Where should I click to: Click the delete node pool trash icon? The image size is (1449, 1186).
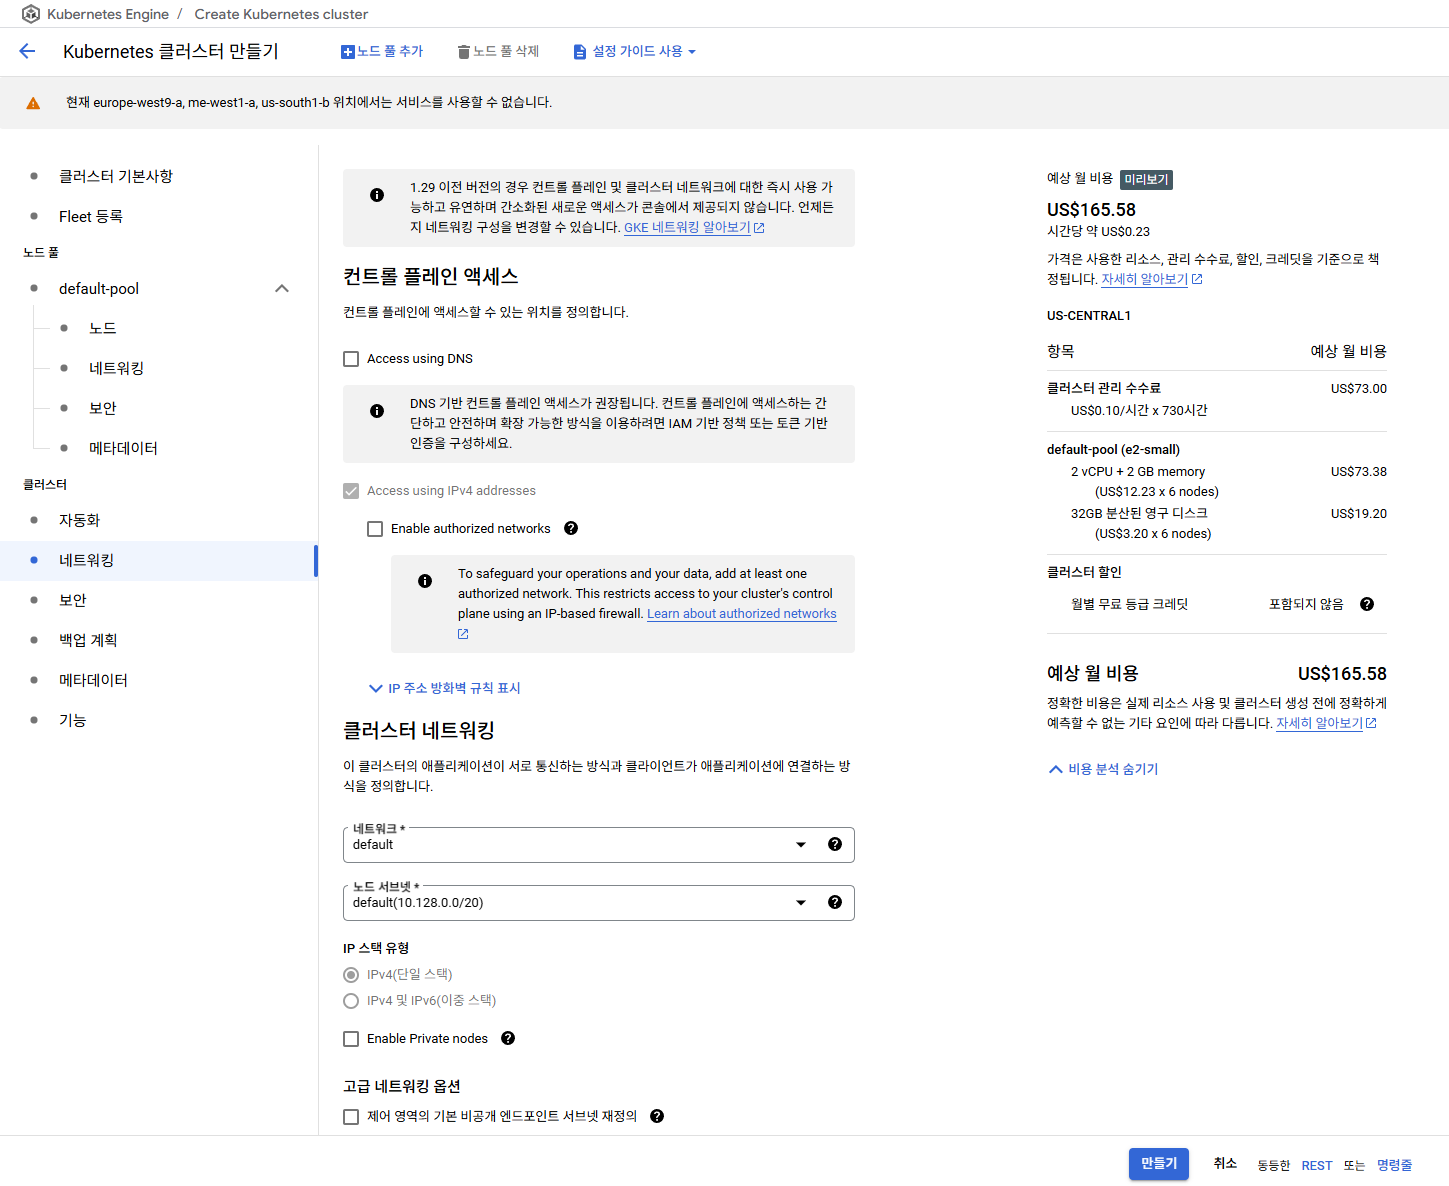point(464,52)
